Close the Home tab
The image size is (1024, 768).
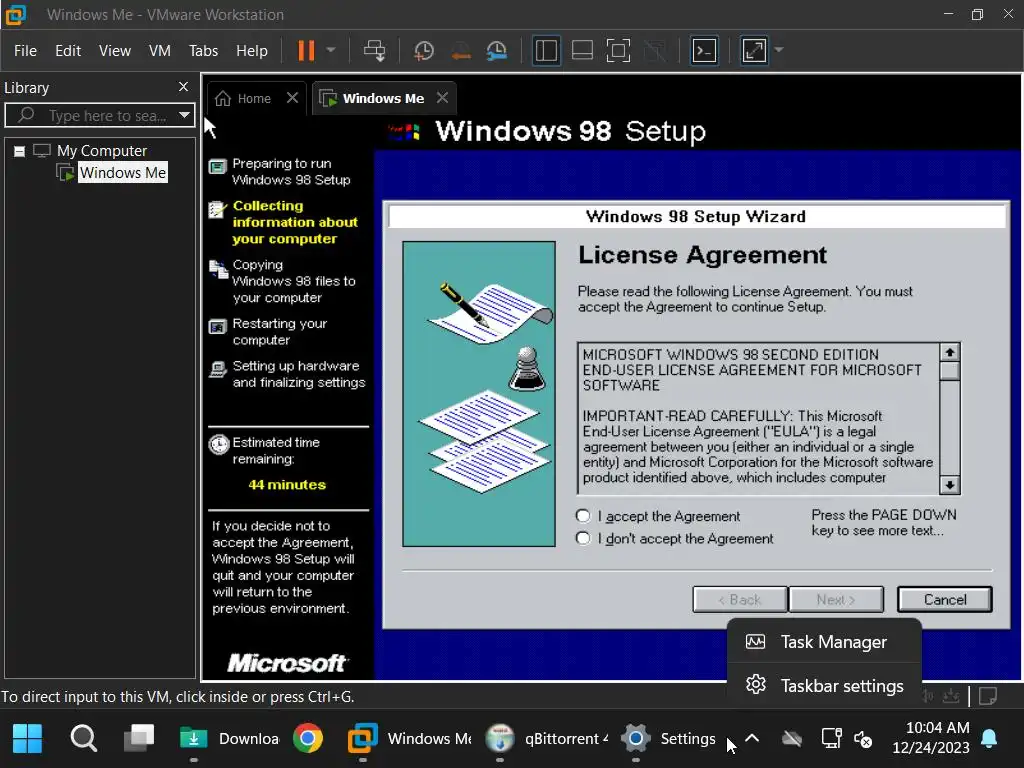(292, 98)
